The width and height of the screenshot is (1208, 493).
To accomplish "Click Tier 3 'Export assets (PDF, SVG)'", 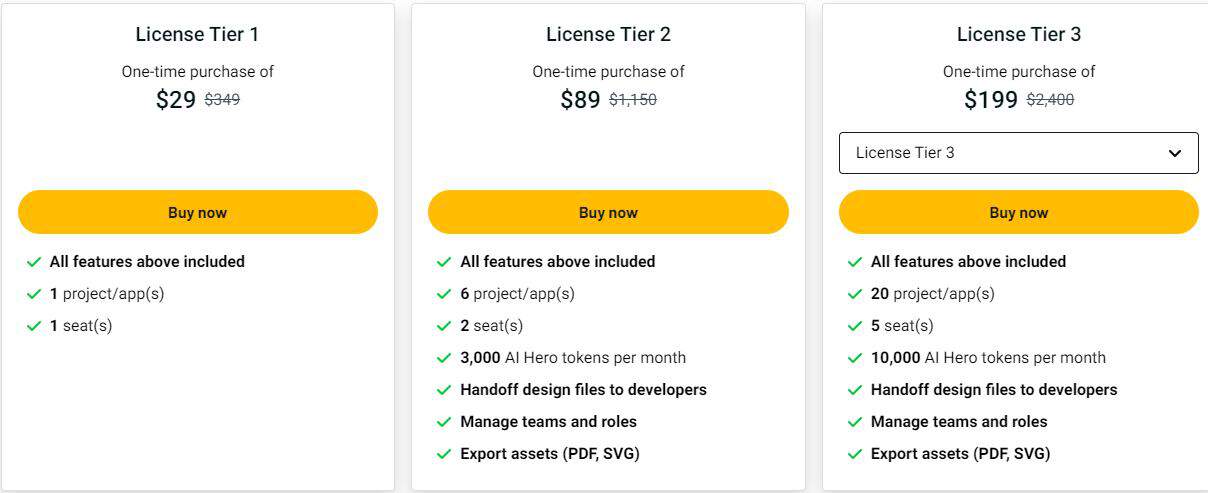I will coord(960,454).
